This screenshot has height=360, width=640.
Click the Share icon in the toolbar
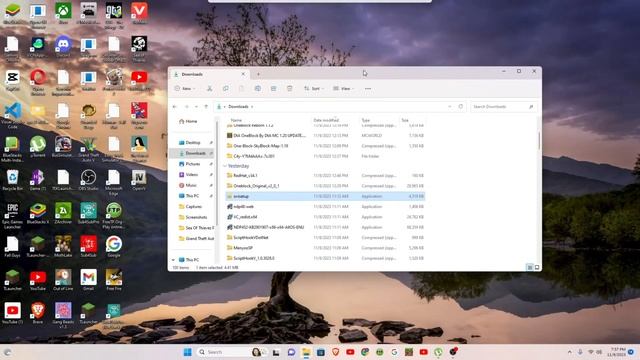[273, 89]
